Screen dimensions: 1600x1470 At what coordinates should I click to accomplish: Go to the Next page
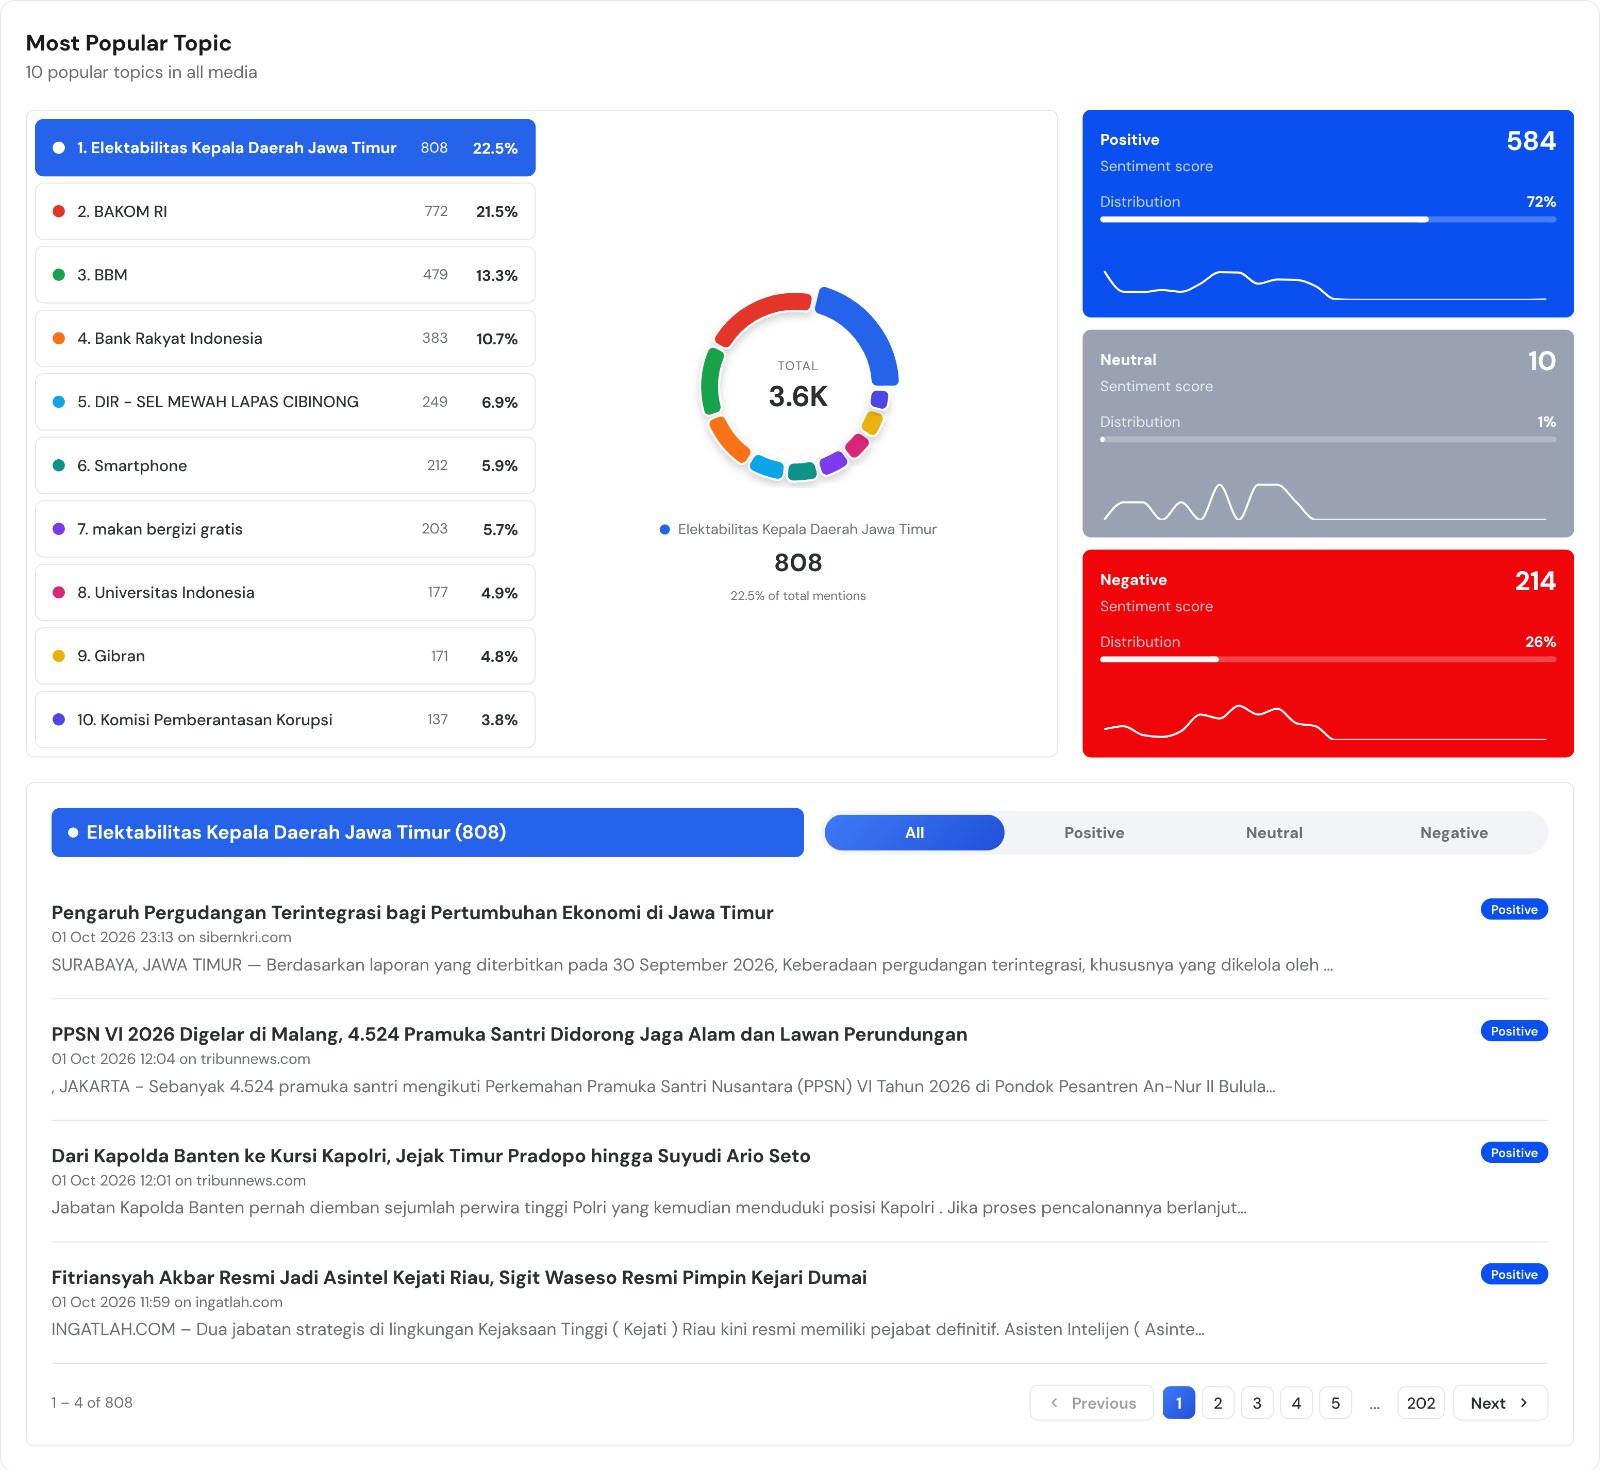click(x=1500, y=1403)
